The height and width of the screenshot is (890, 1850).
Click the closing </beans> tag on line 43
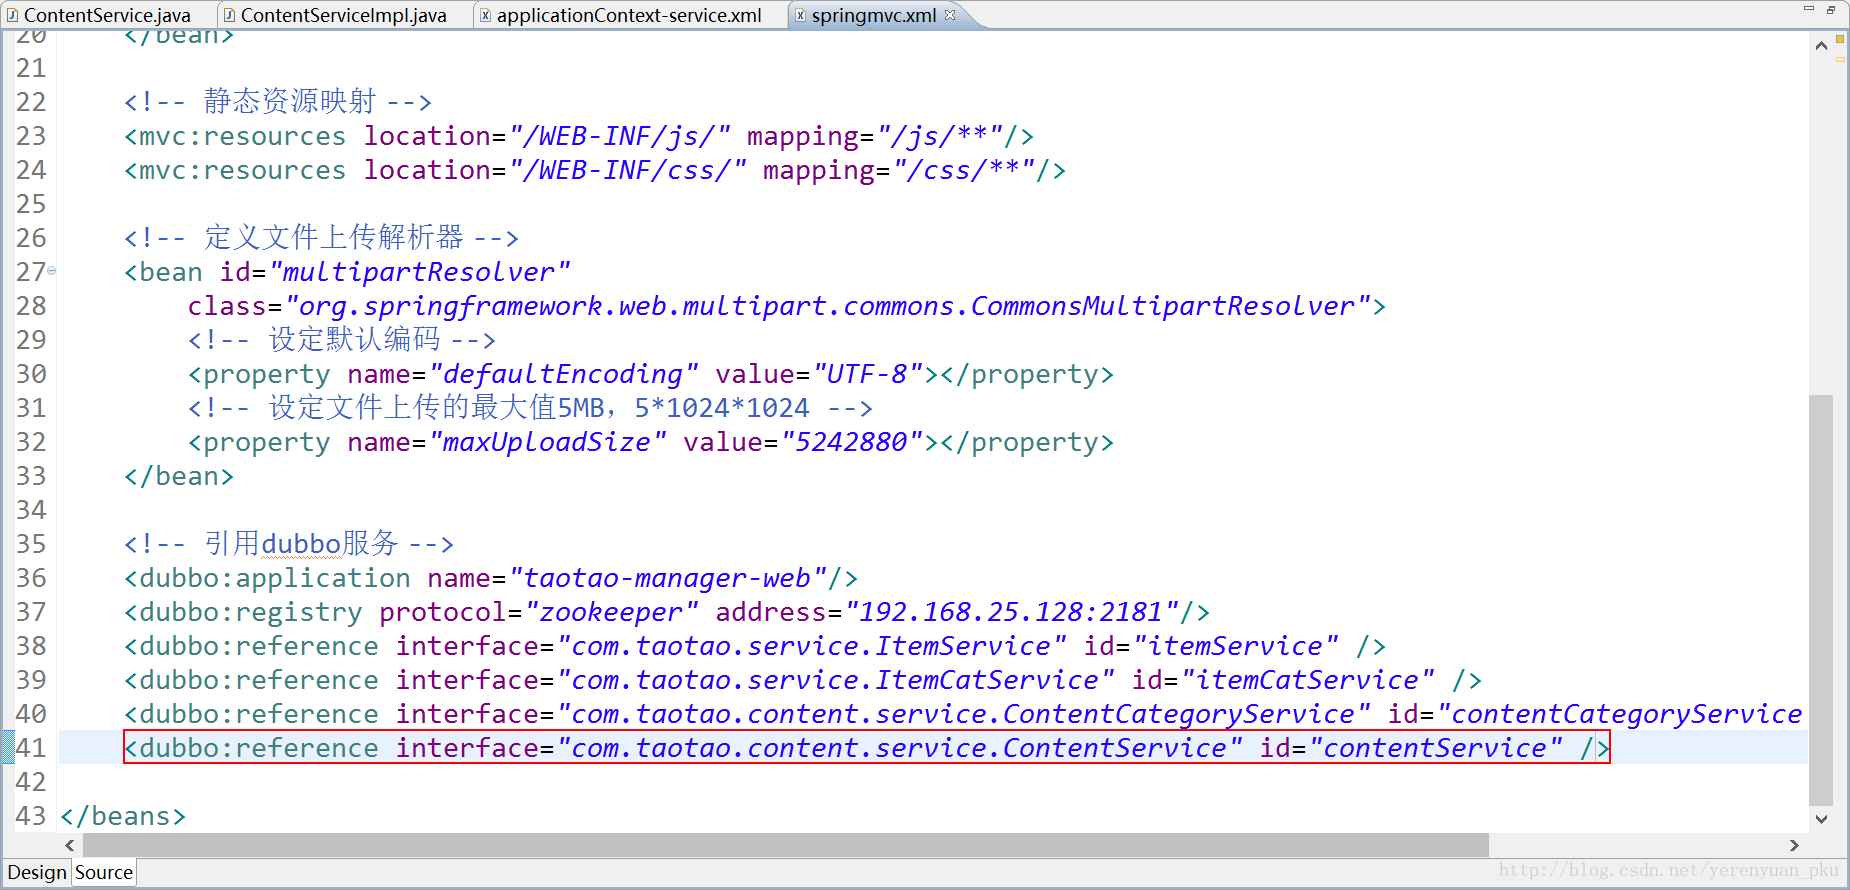123,816
